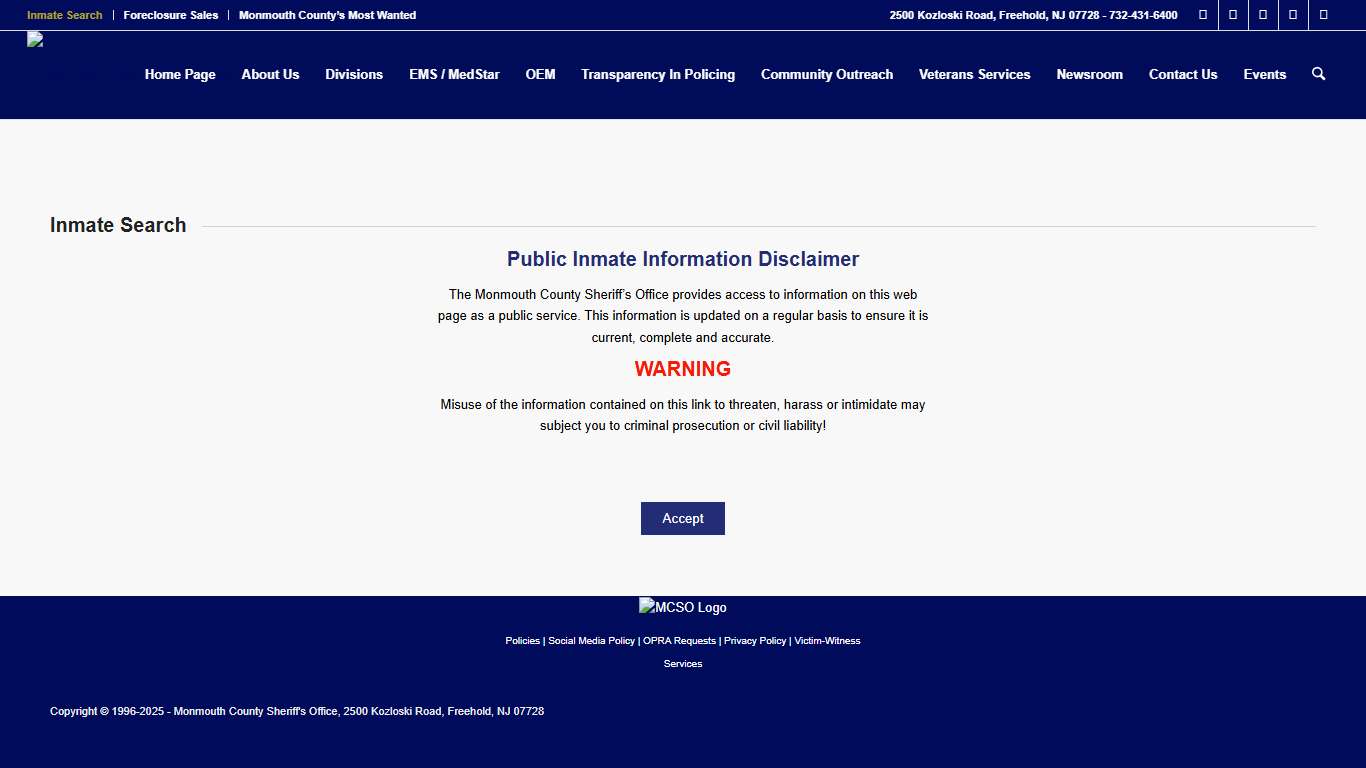This screenshot has width=1366, height=768.
Task: Click the second social media icon in header
Action: pyautogui.click(x=1232, y=15)
